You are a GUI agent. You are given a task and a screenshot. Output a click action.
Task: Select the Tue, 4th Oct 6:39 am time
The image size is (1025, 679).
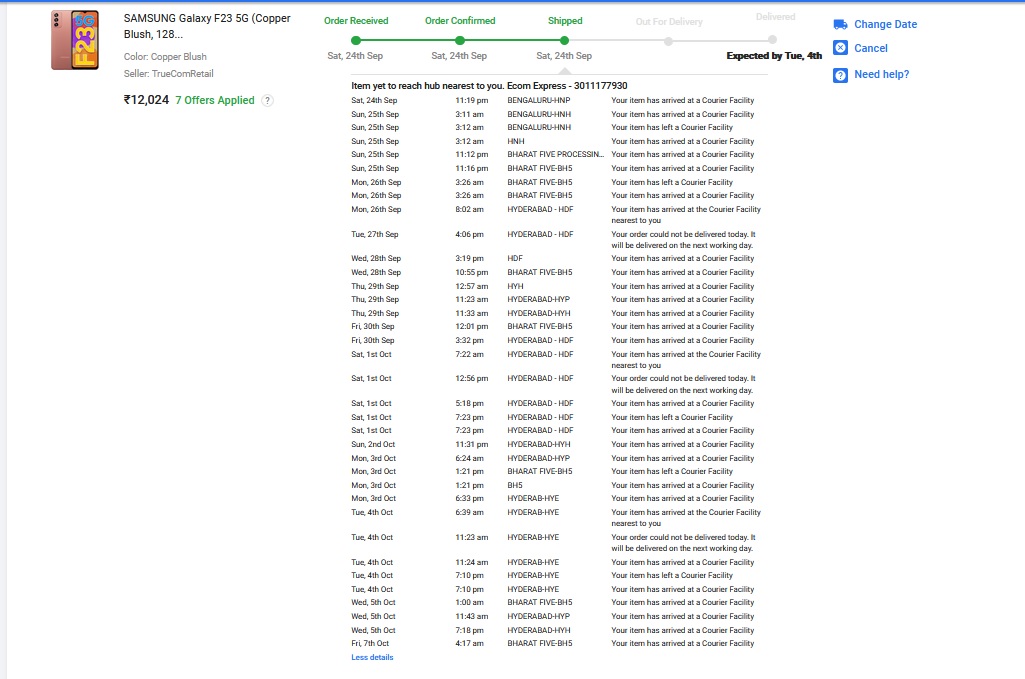tap(469, 513)
